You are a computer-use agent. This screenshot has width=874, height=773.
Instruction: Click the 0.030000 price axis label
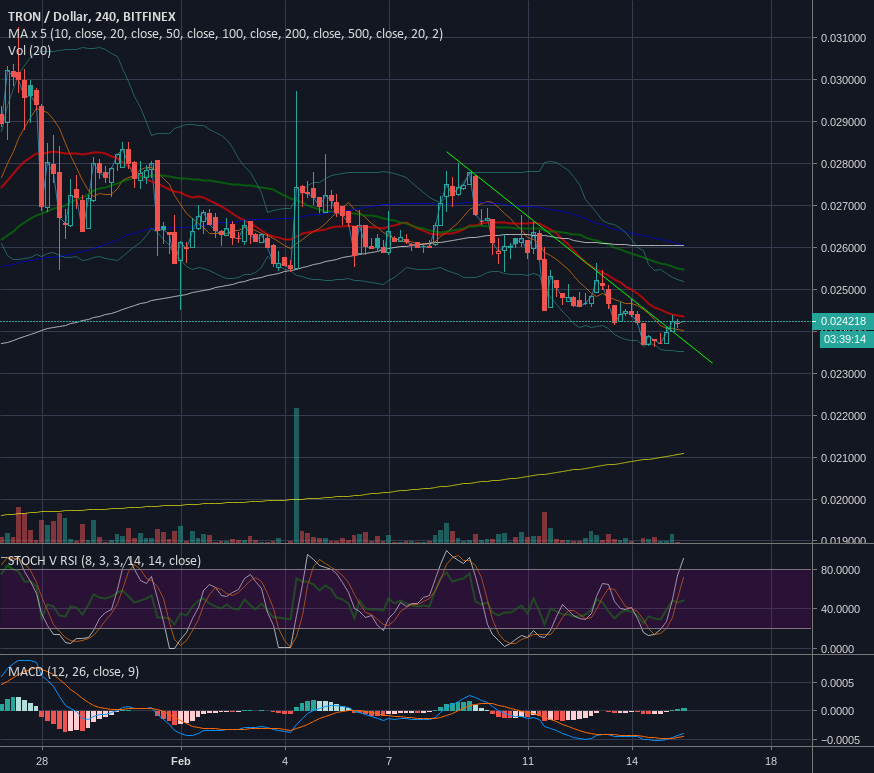843,80
